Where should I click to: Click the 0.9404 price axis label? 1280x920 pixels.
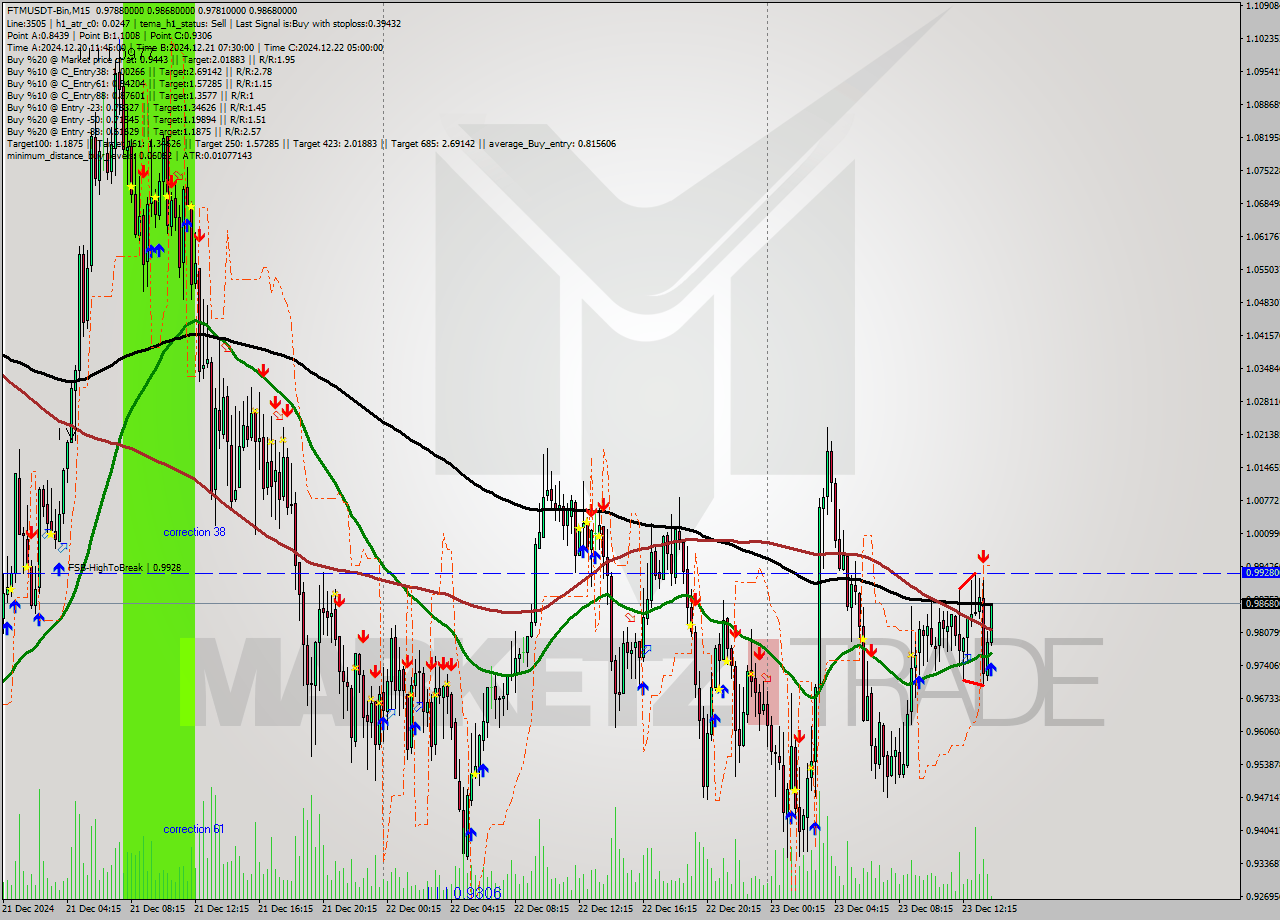coord(1263,830)
